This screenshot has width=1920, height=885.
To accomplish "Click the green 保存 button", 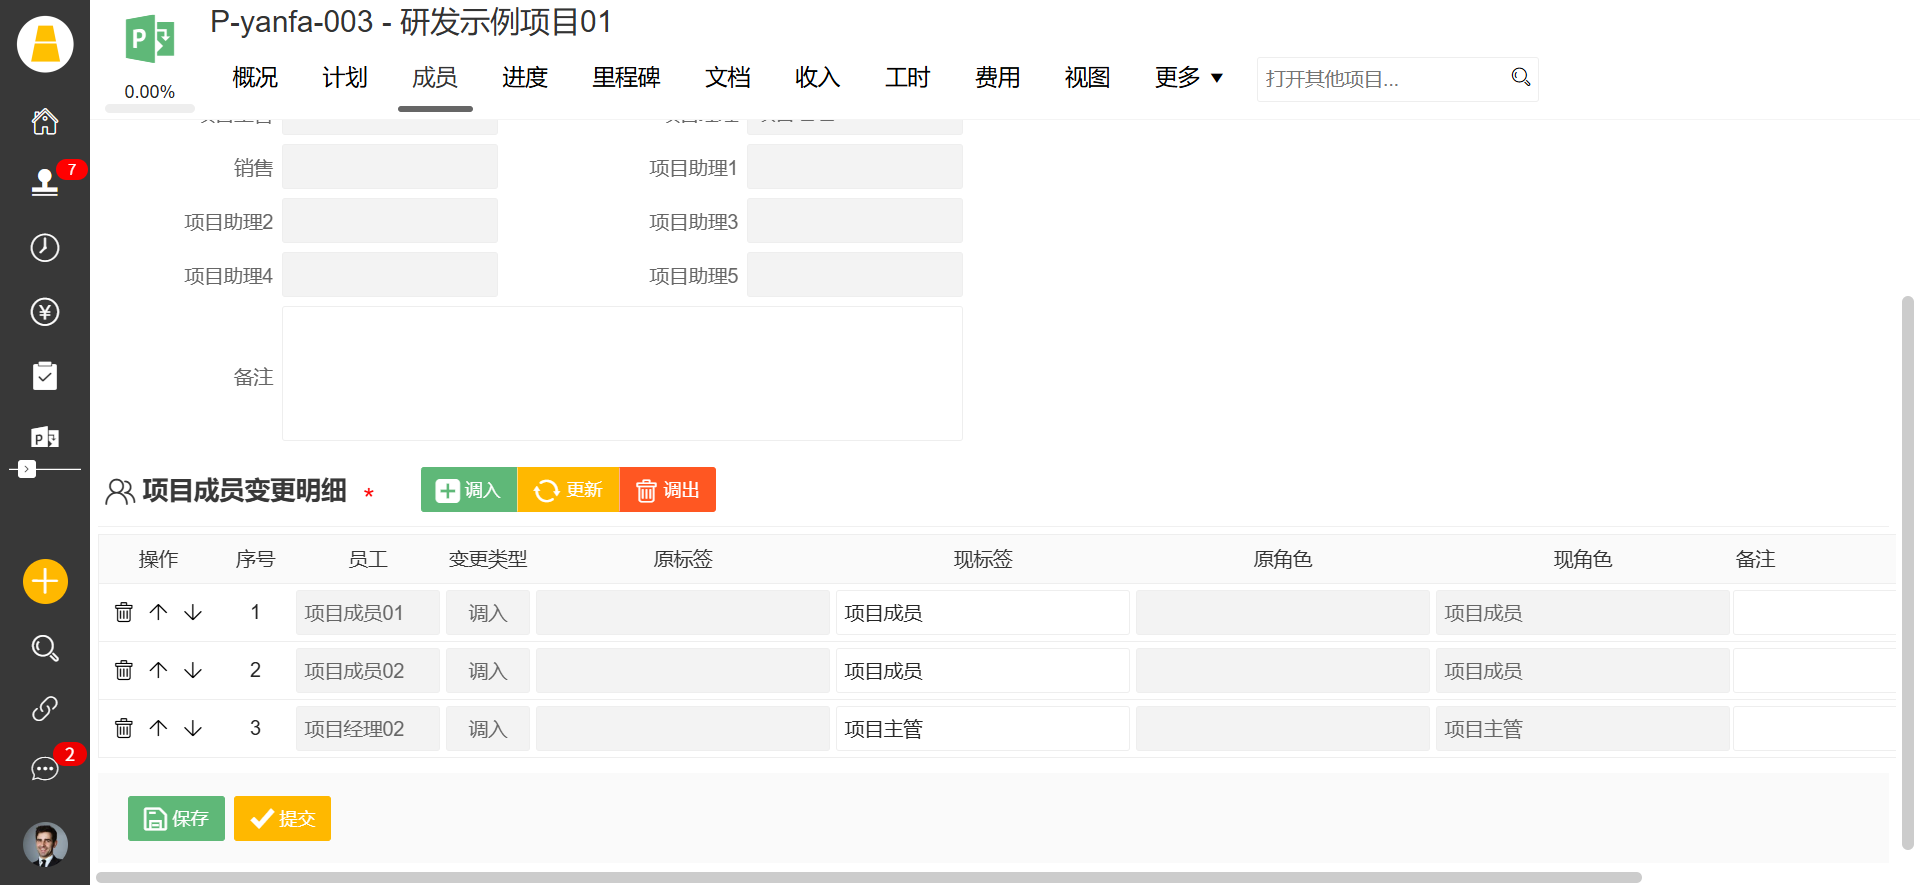I will coord(176,819).
